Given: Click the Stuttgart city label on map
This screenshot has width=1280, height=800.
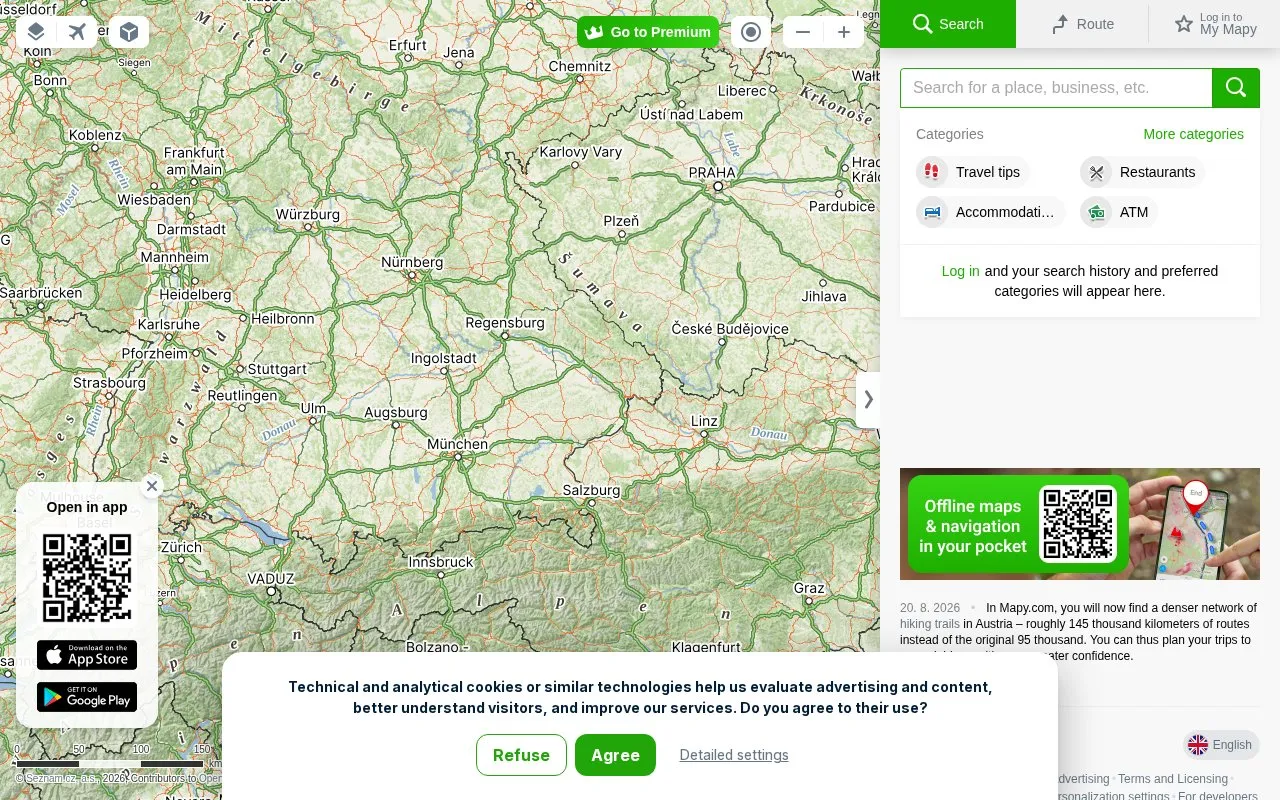Looking at the screenshot, I should pos(277,369).
